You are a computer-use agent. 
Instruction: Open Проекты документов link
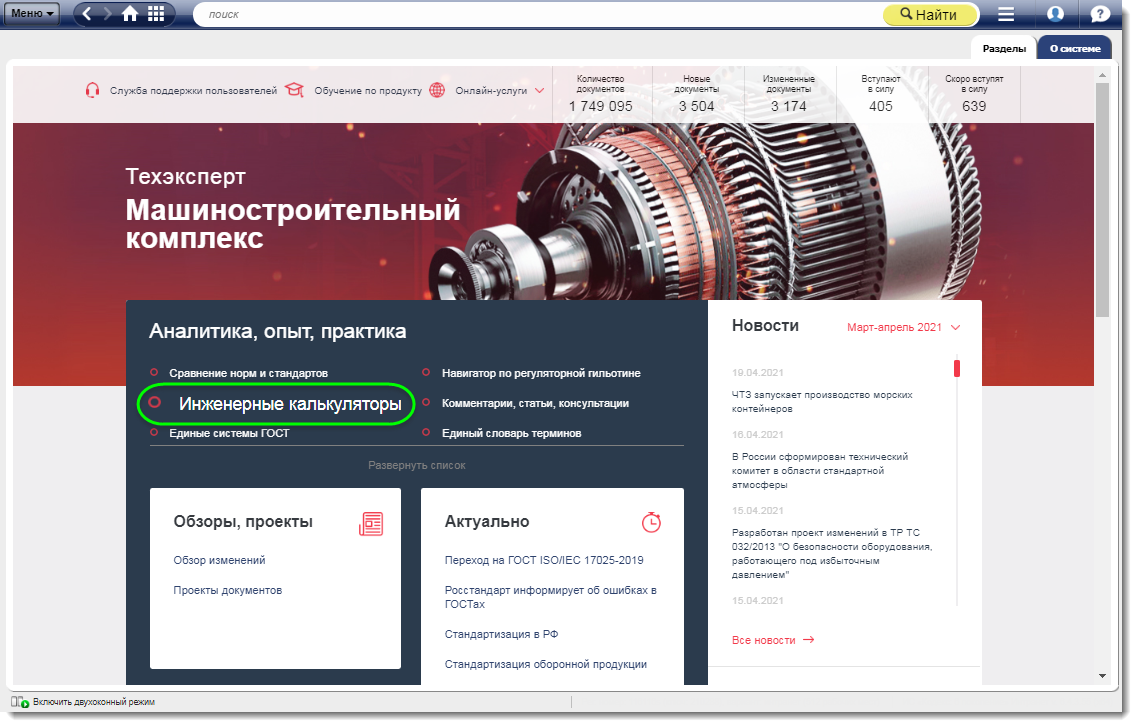coord(227,591)
